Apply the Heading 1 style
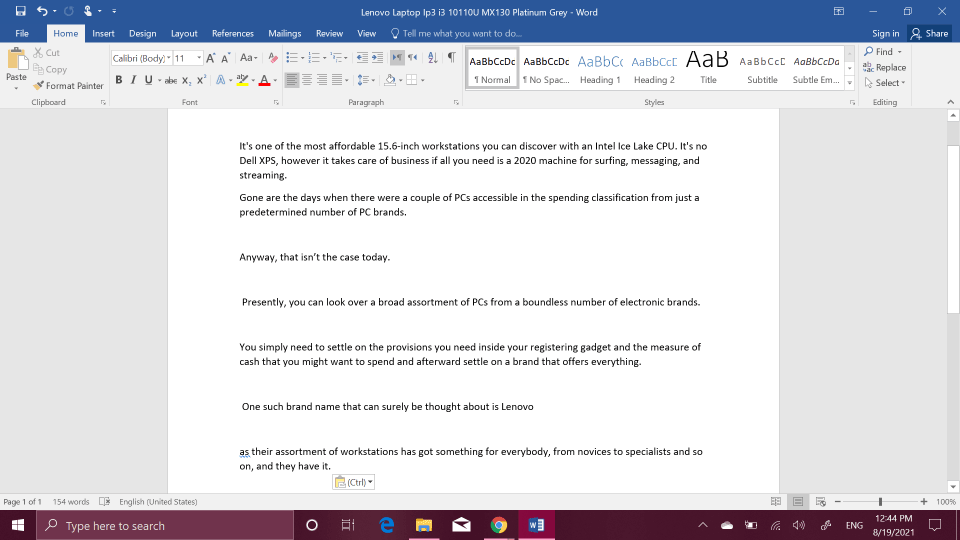The image size is (960, 540). click(x=600, y=69)
